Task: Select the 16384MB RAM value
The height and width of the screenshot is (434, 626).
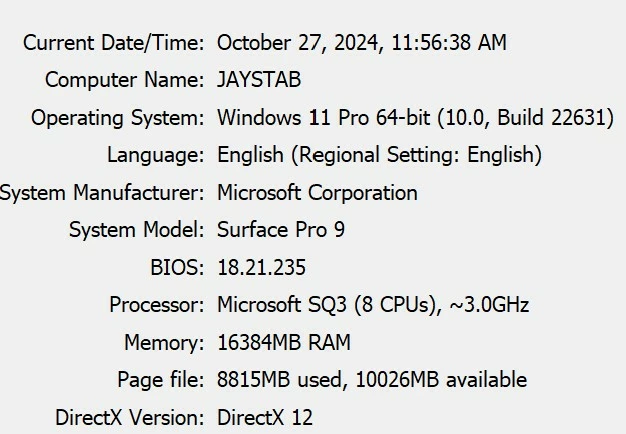Action: point(284,343)
